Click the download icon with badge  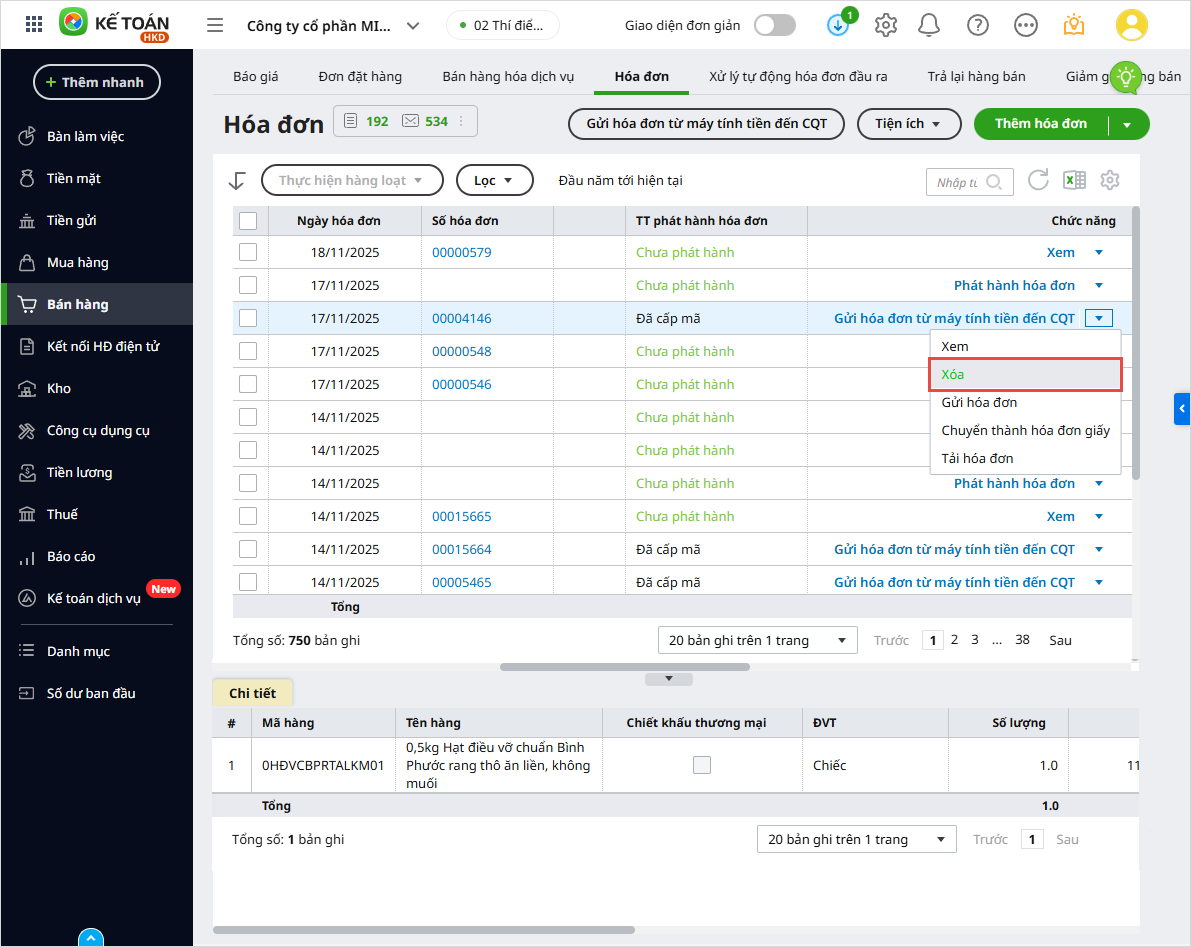coord(838,25)
